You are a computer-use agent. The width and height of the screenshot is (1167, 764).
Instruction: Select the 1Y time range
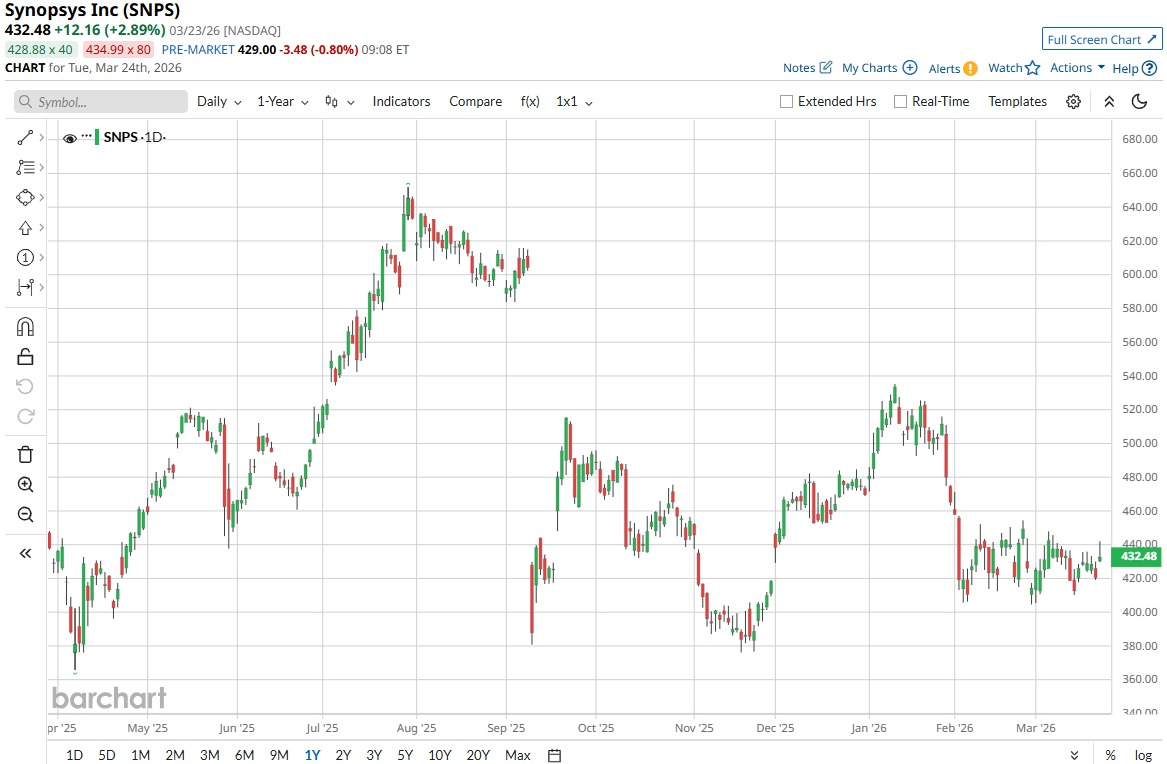312,755
